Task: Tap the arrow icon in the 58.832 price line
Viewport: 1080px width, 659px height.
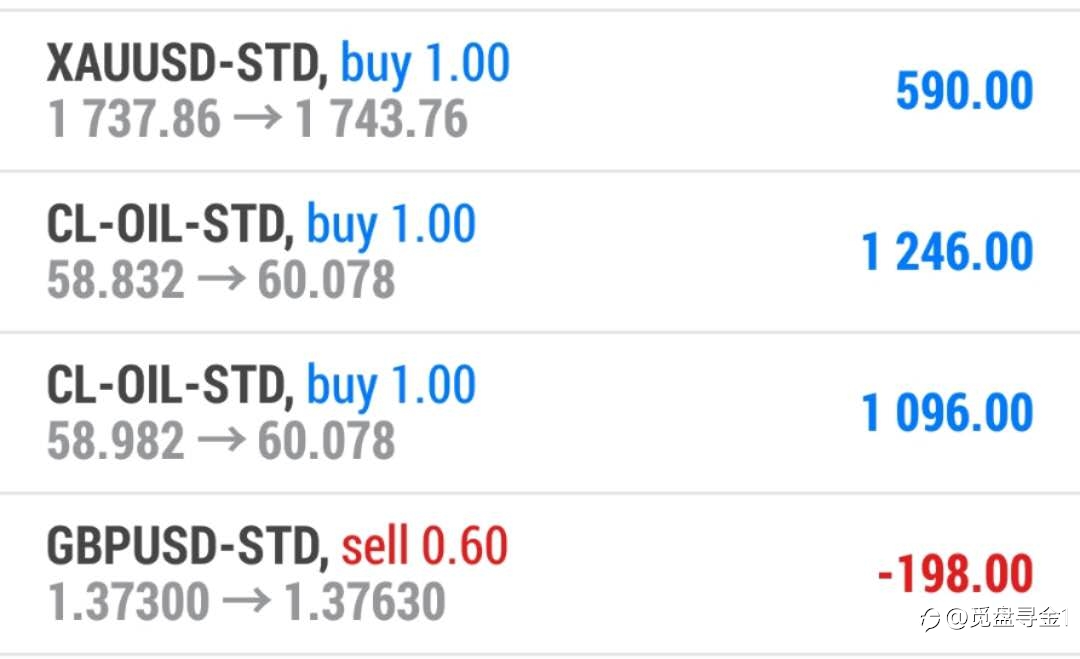Action: point(222,280)
